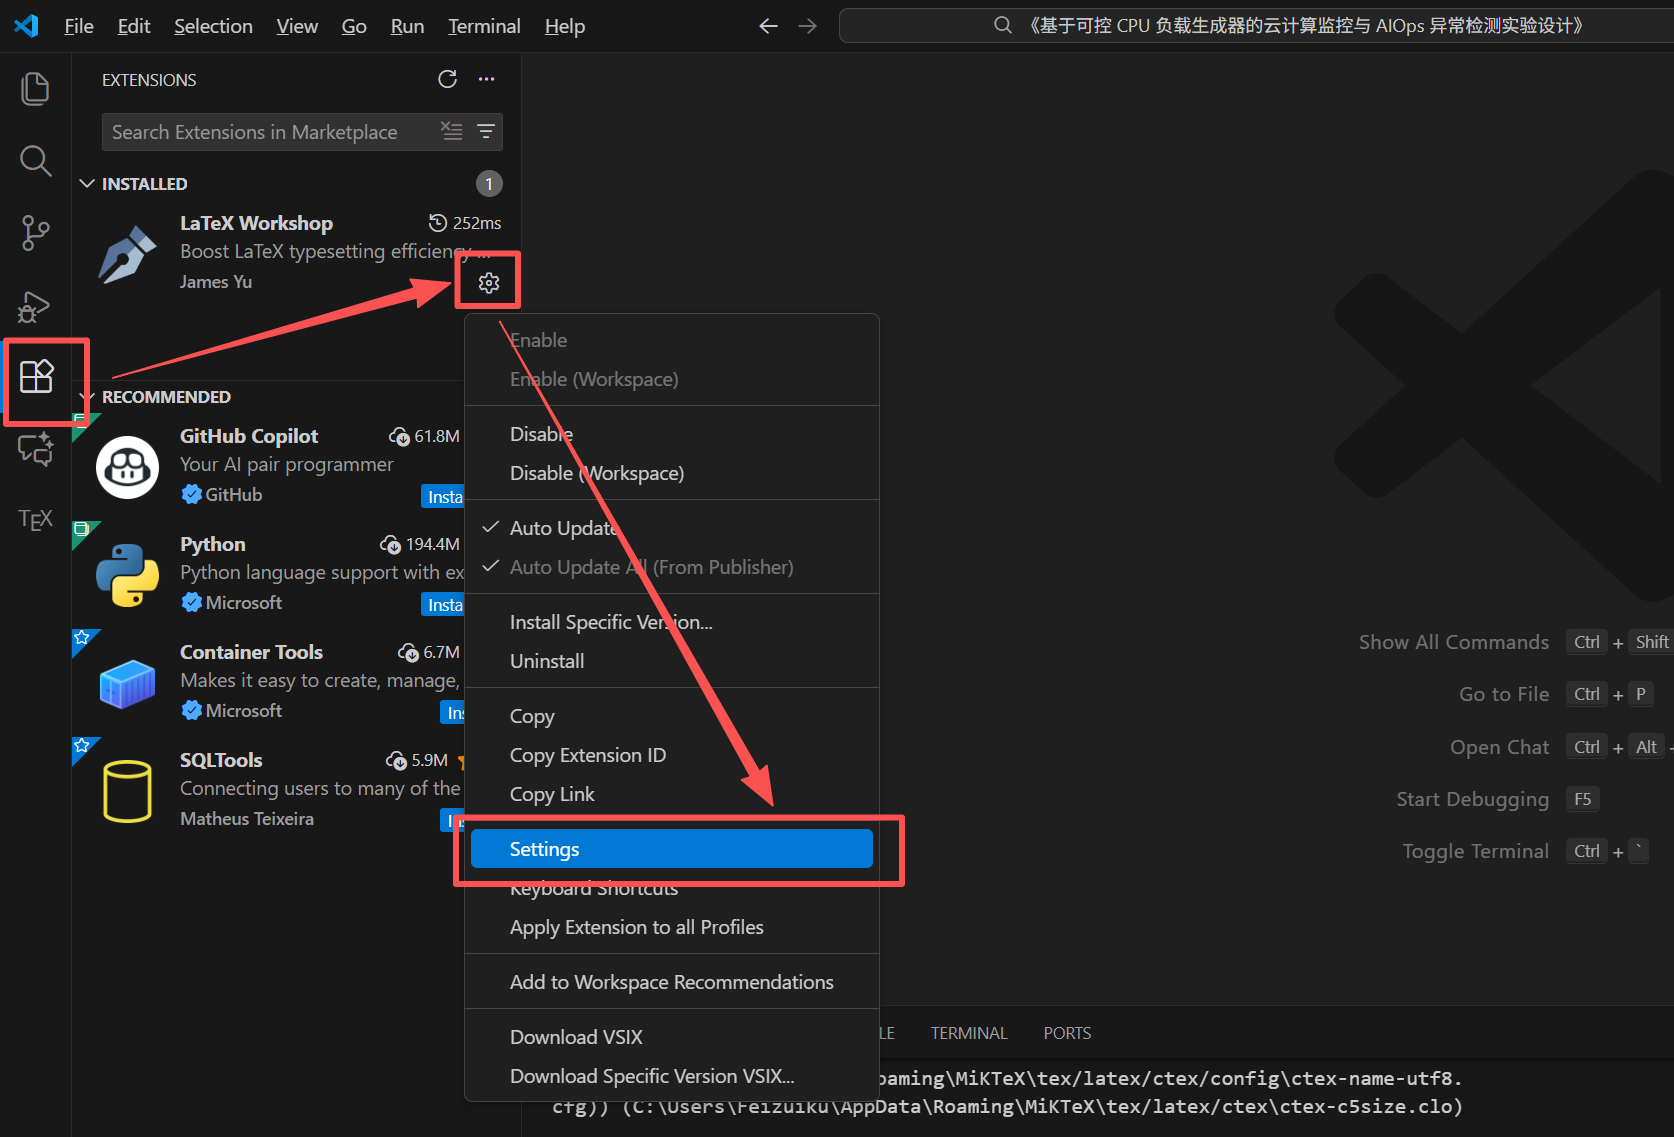Choose Download Specific Version VSIX...

pos(672,1076)
